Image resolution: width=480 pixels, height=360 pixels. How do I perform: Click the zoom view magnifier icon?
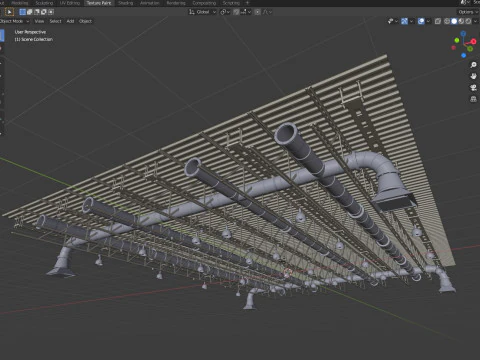pos(473,65)
